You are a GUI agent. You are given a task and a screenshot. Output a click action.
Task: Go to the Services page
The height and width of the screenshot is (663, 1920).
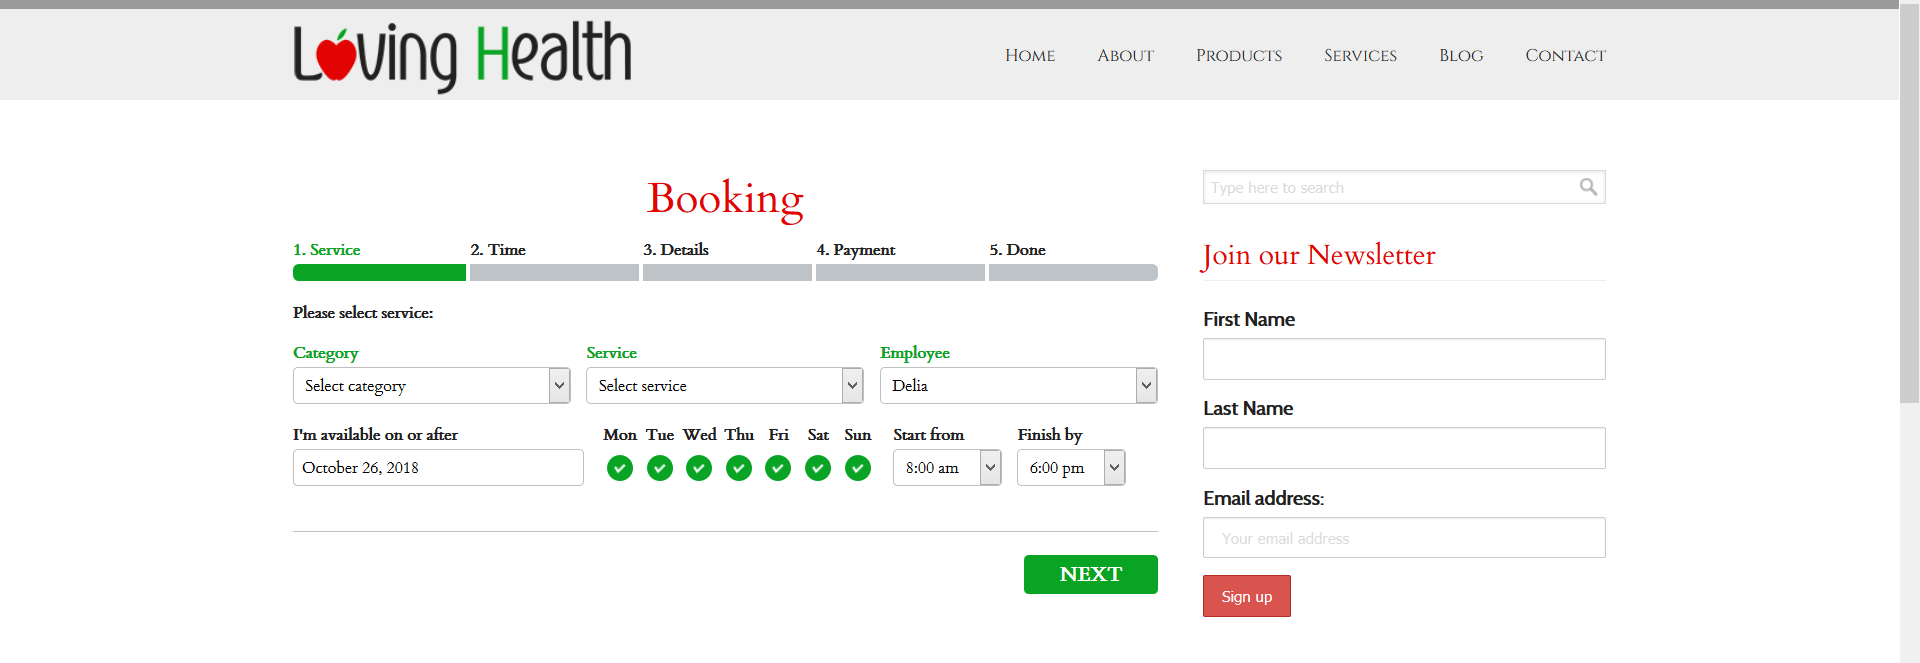click(1360, 56)
